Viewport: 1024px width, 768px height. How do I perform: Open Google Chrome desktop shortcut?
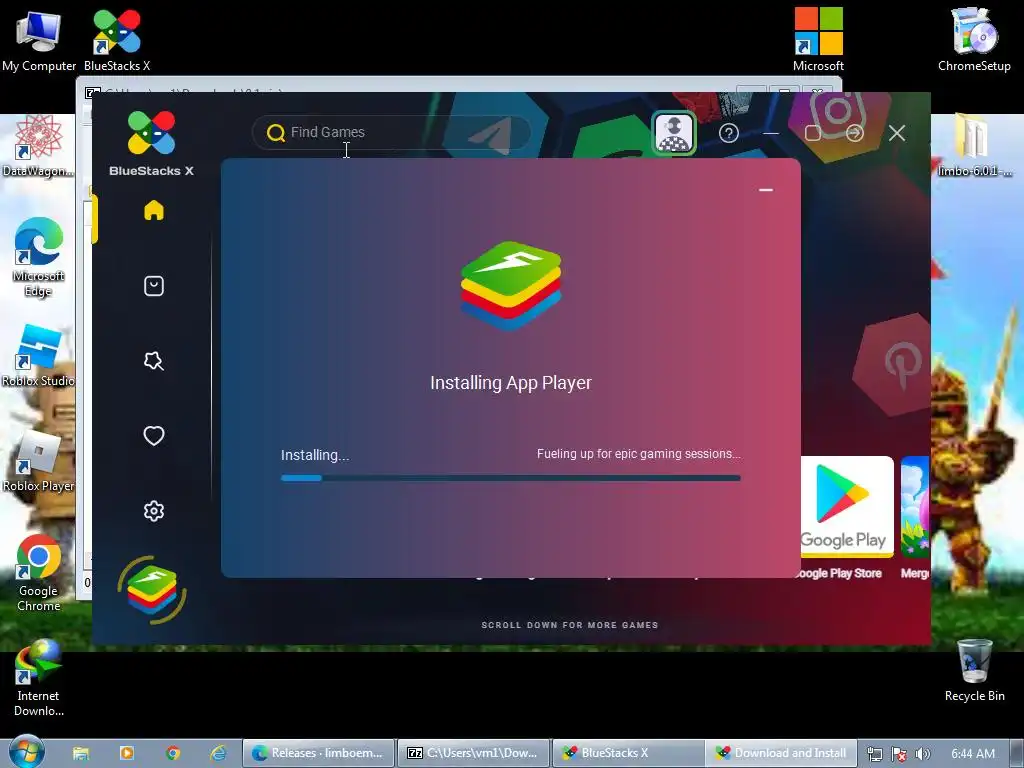click(x=39, y=573)
